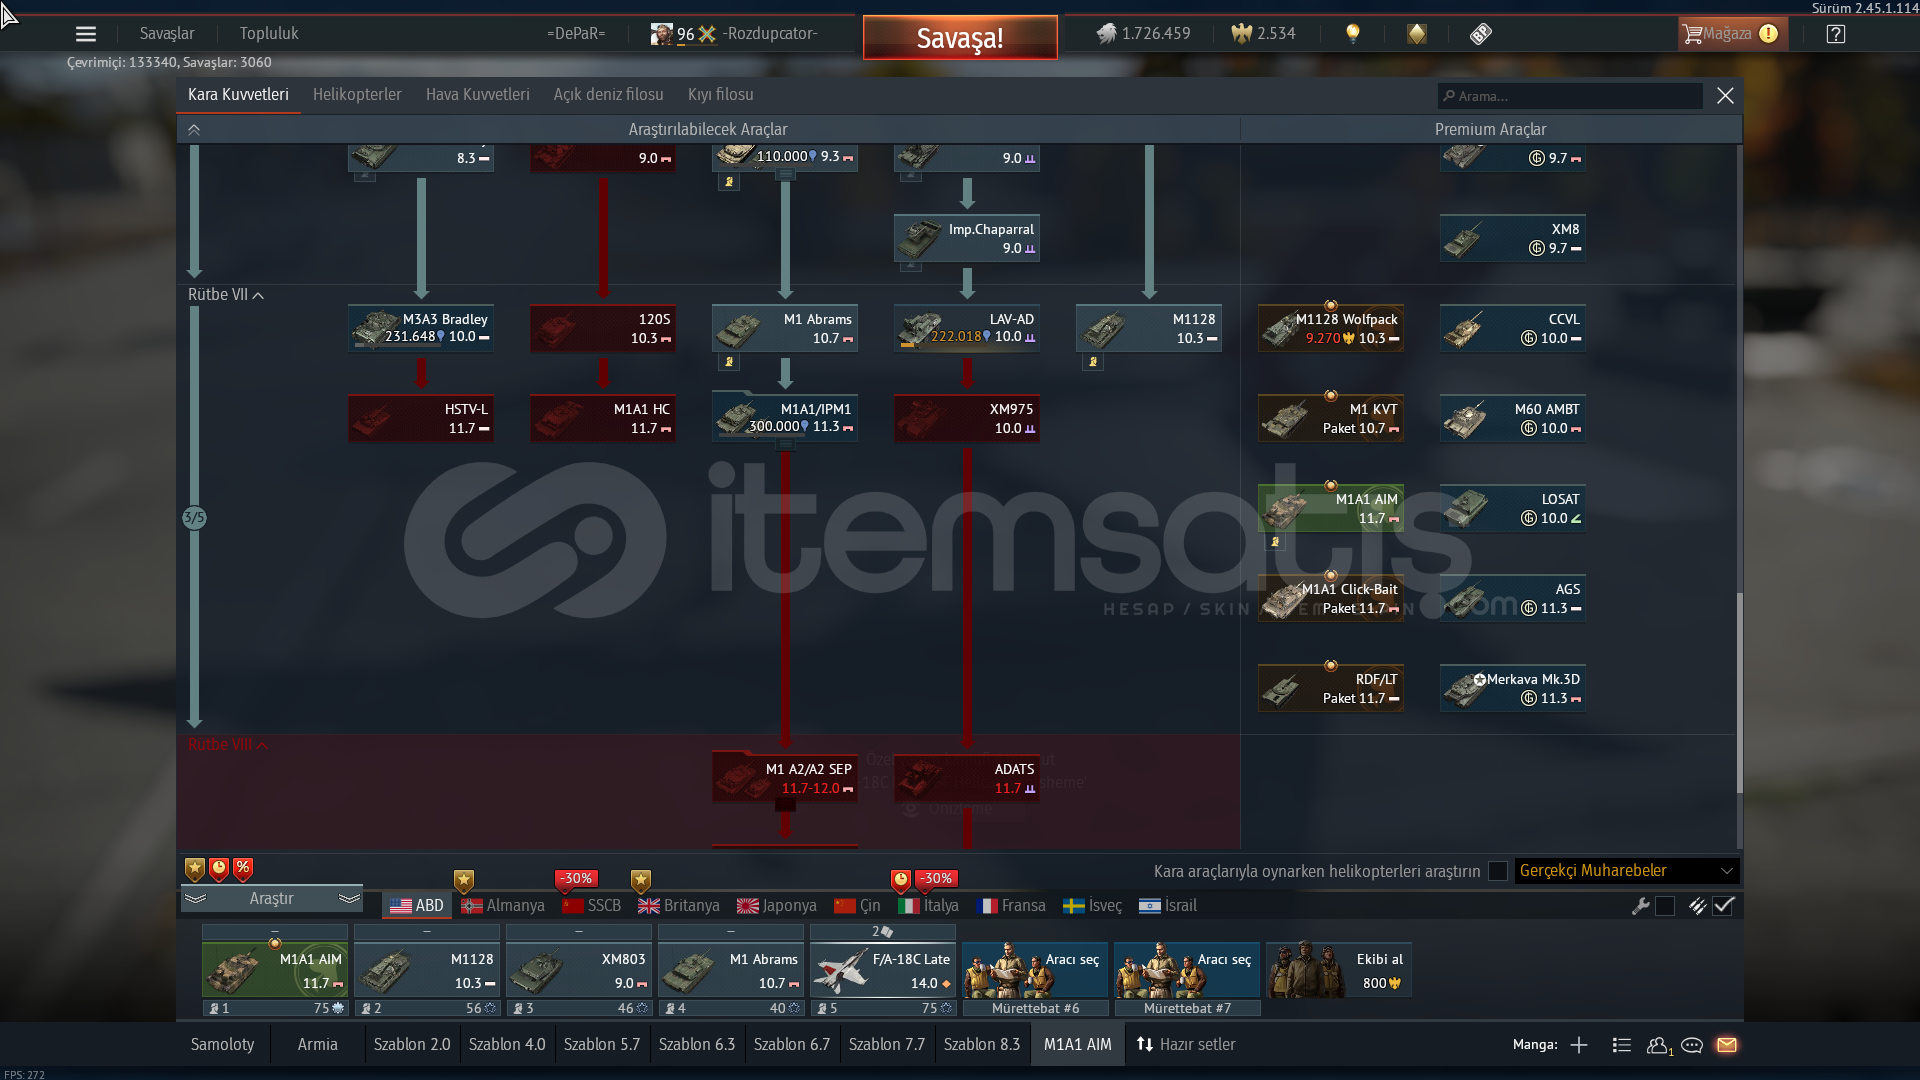Image resolution: width=1920 pixels, height=1080 pixels.
Task: Collapse the research tree with top-left chevrons
Action: tap(194, 130)
